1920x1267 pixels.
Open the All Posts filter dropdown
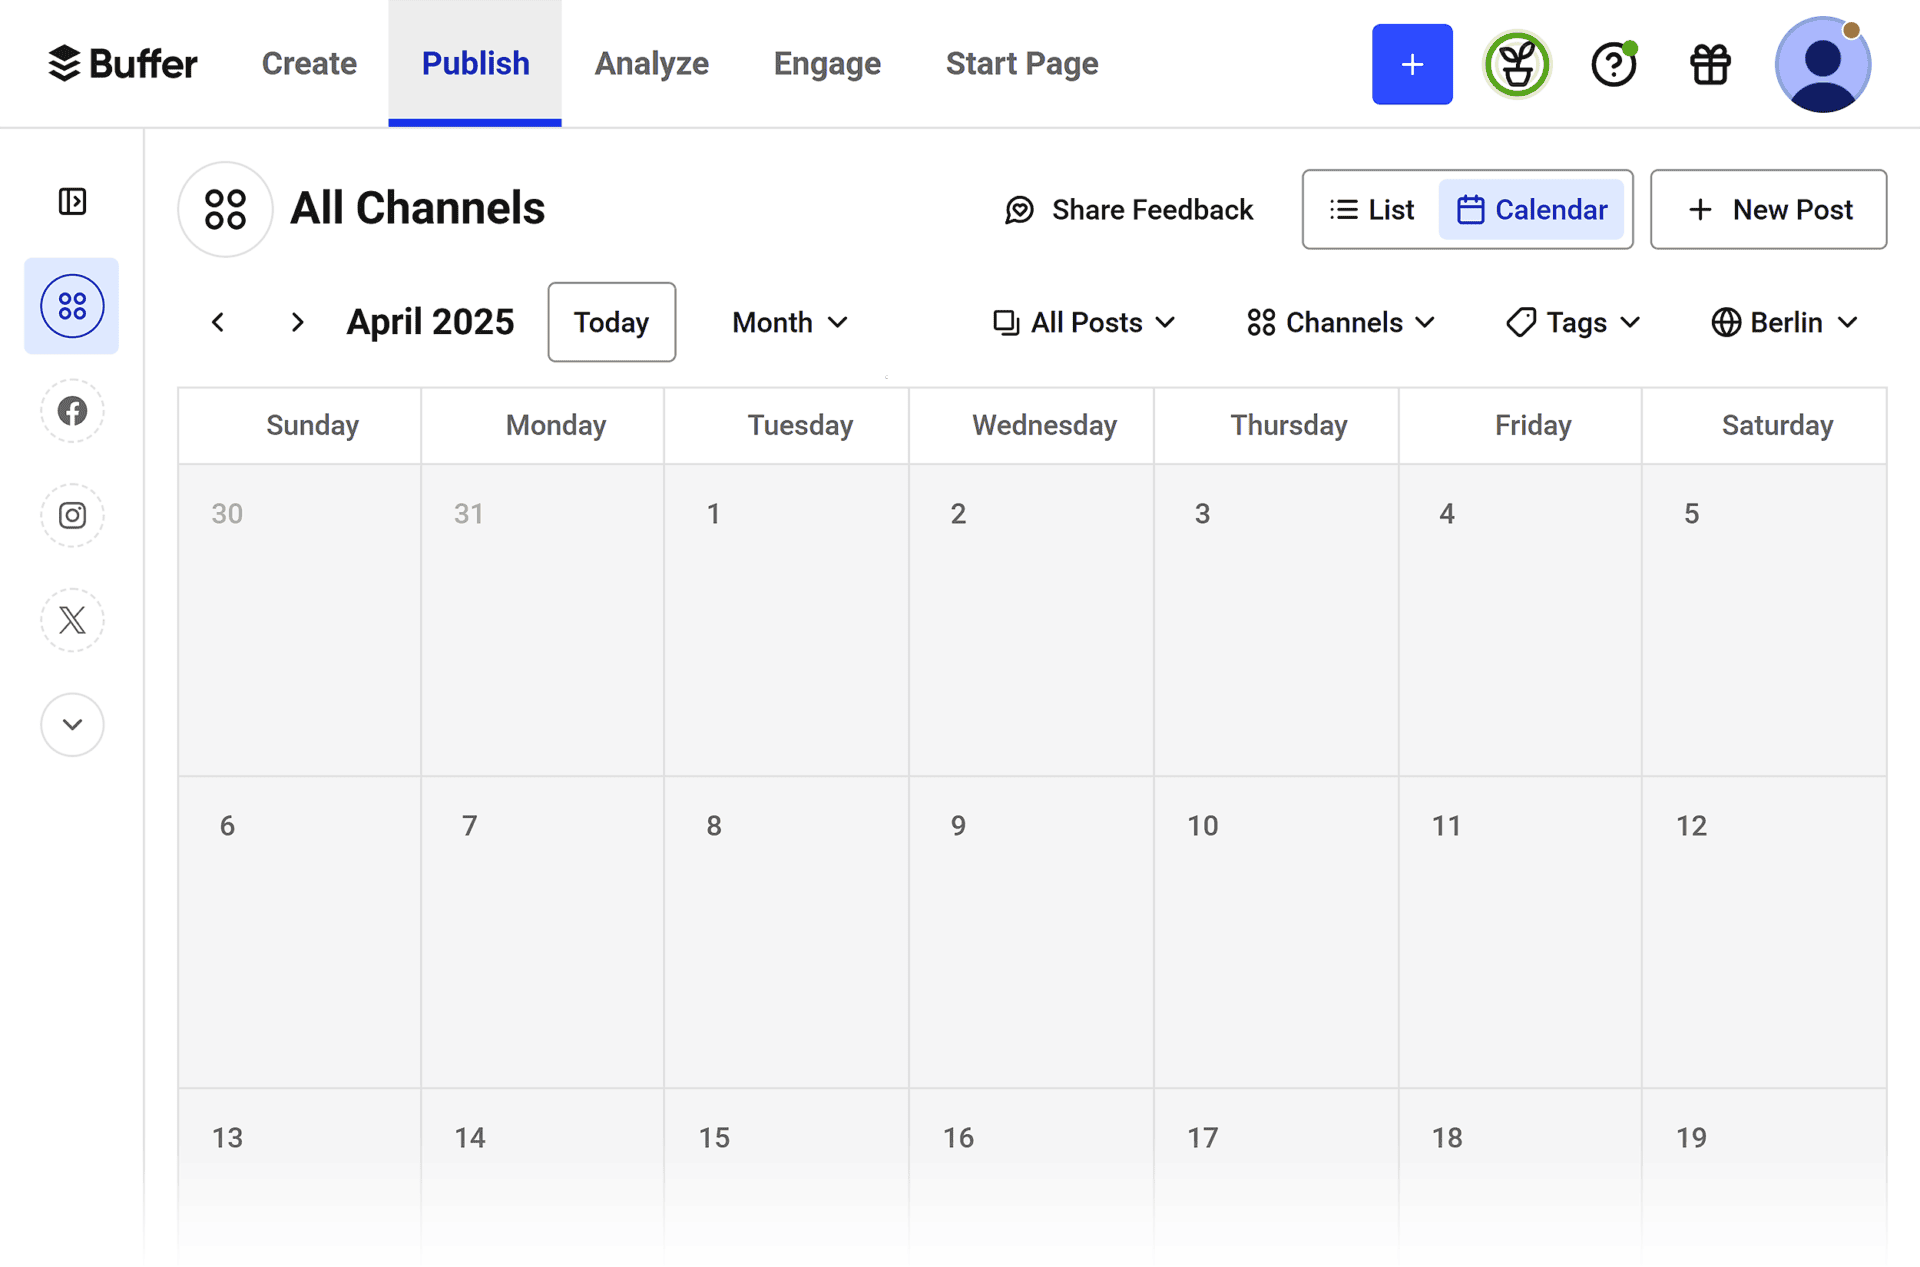pos(1083,322)
